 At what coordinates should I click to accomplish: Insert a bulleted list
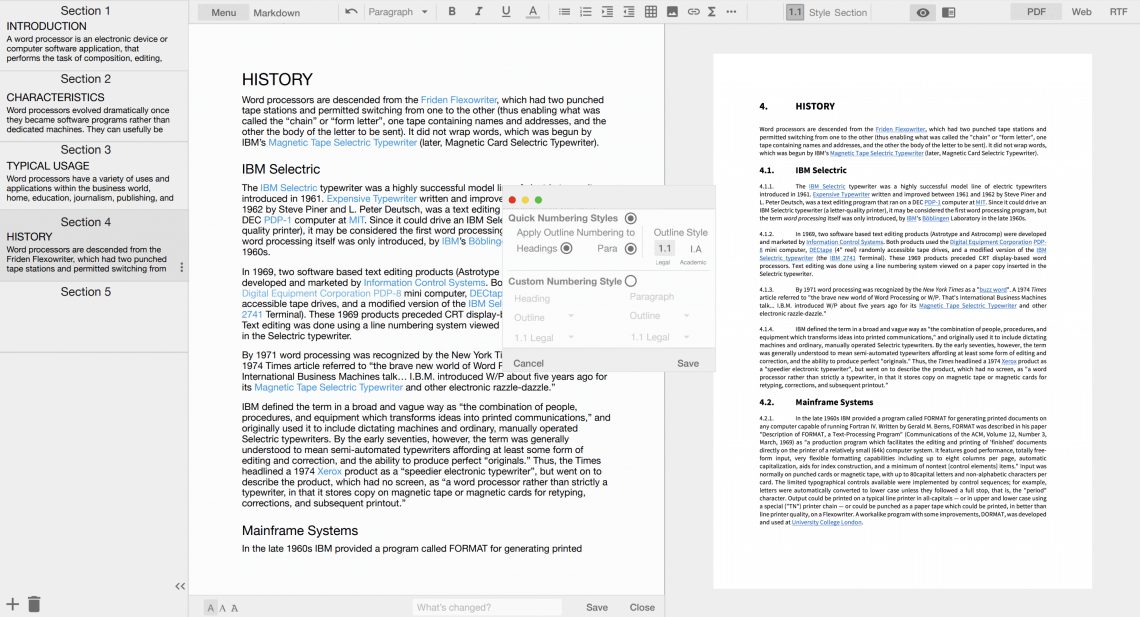pyautogui.click(x=564, y=12)
